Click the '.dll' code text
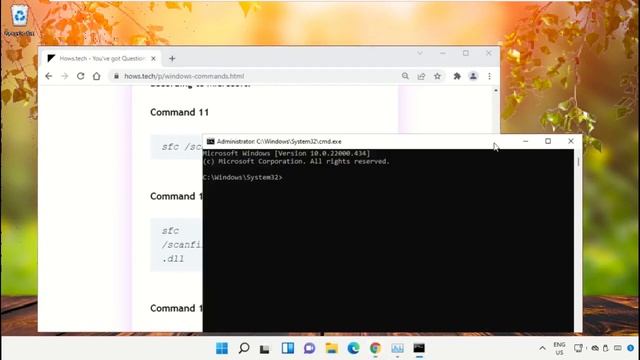Viewport: 640px width, 360px height. 173,259
